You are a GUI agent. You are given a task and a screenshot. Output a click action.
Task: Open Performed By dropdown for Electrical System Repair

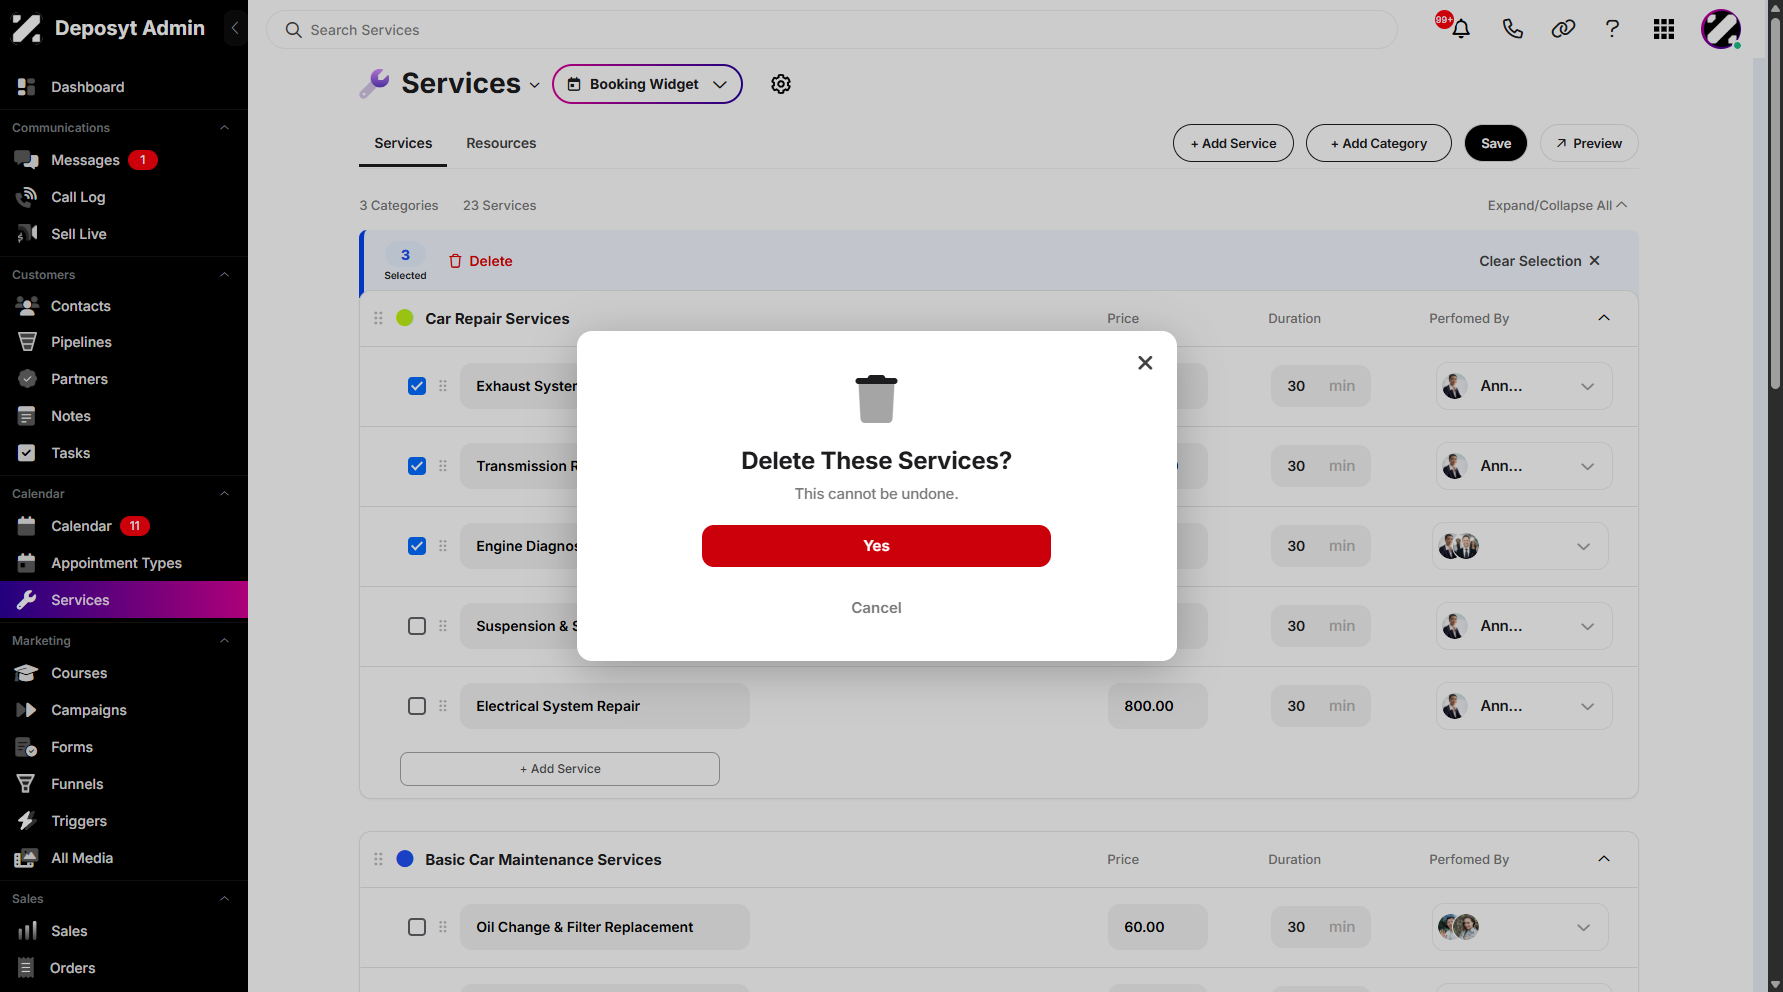click(x=1524, y=706)
